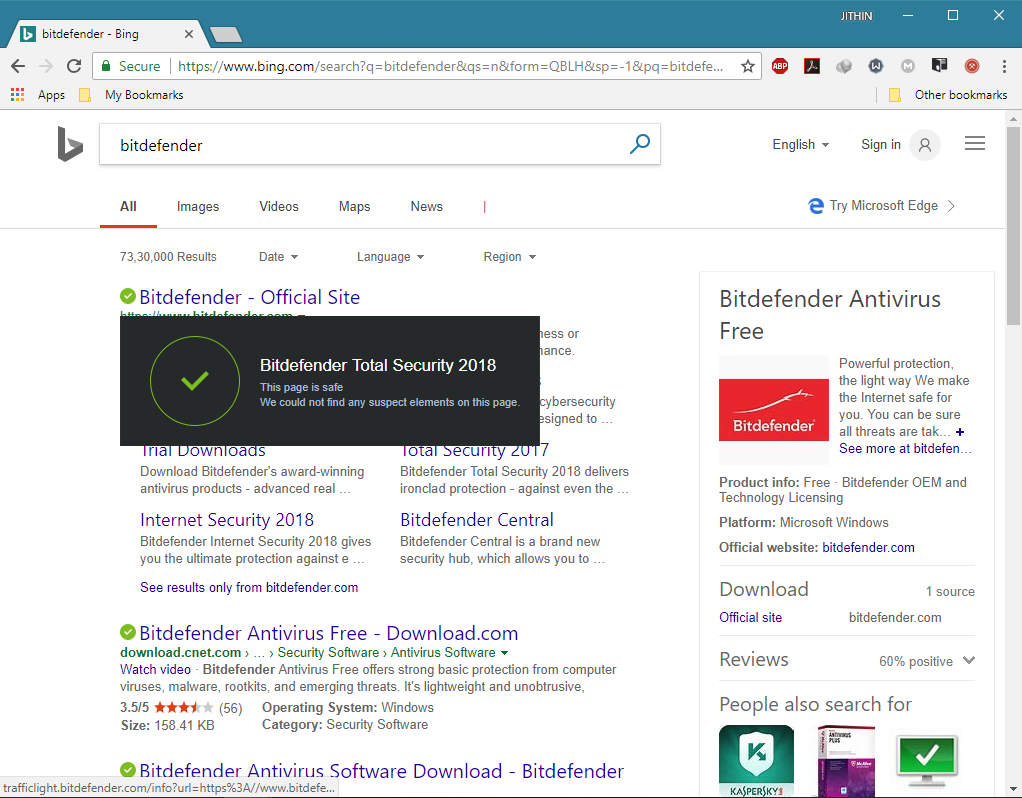
Task: Switch to the Maps tab
Action: (x=355, y=207)
